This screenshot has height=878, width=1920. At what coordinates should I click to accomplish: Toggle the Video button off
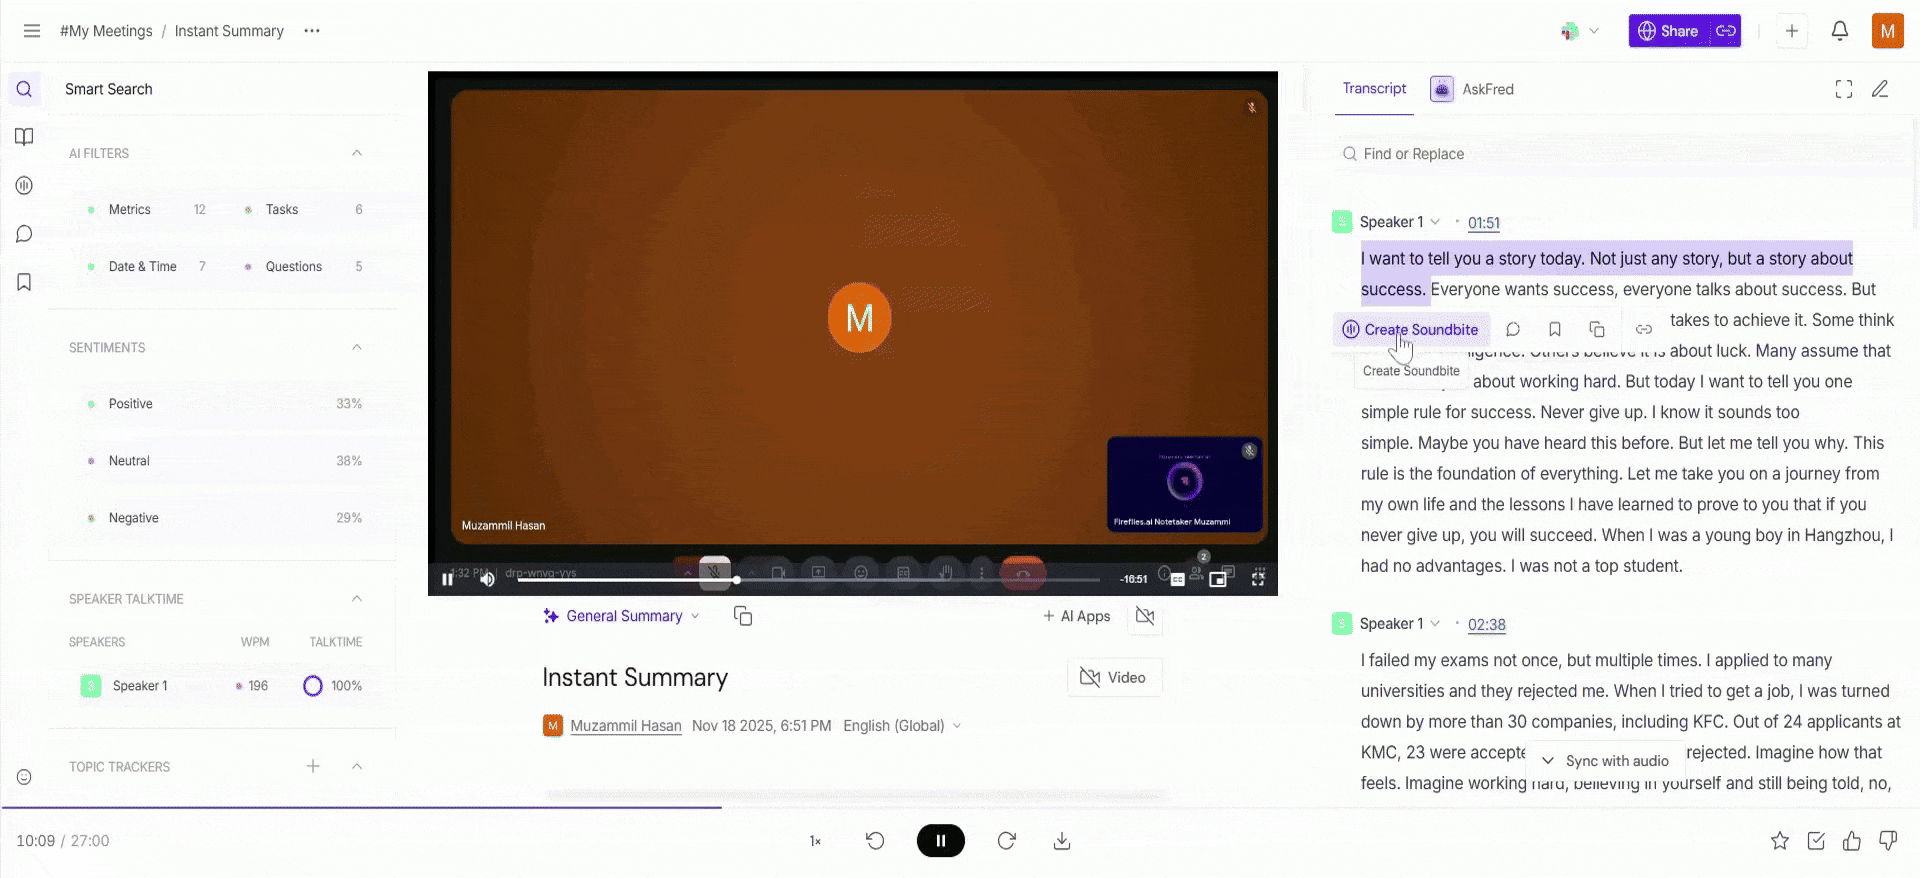click(x=1114, y=678)
